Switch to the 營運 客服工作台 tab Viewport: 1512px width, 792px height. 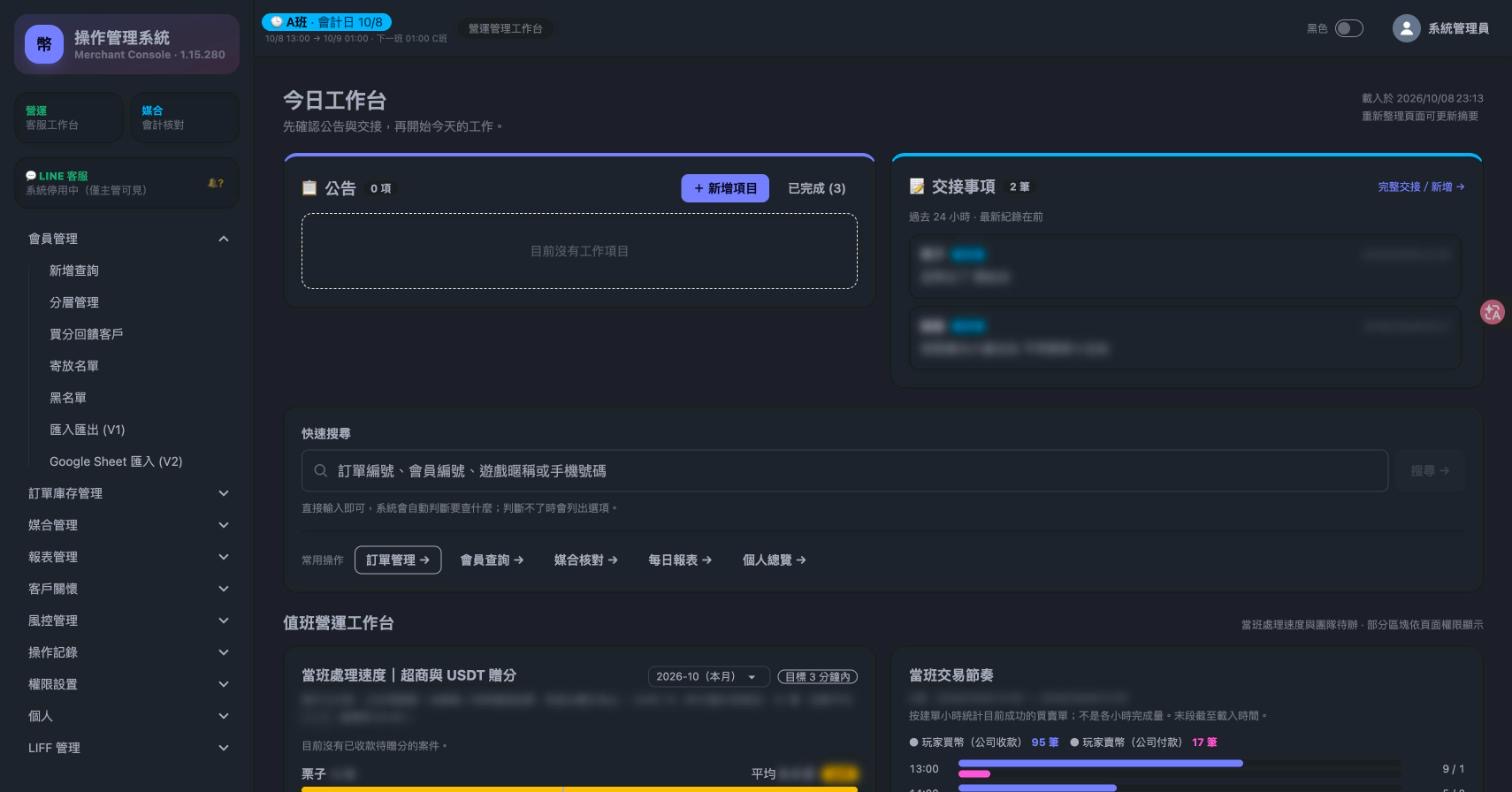point(69,118)
